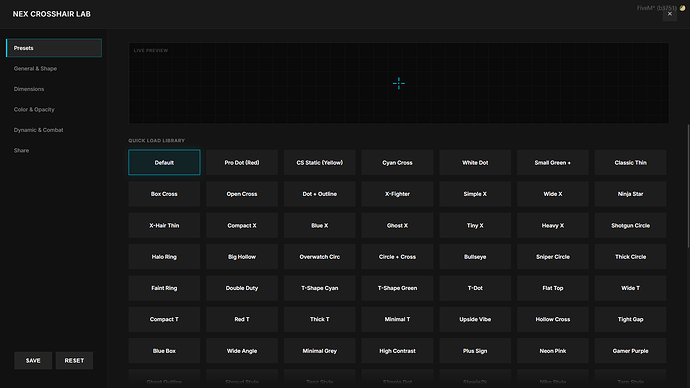The height and width of the screenshot is (388, 690).
Task: Click the preset library vertical scrollbar
Action: pyautogui.click(x=688, y=186)
